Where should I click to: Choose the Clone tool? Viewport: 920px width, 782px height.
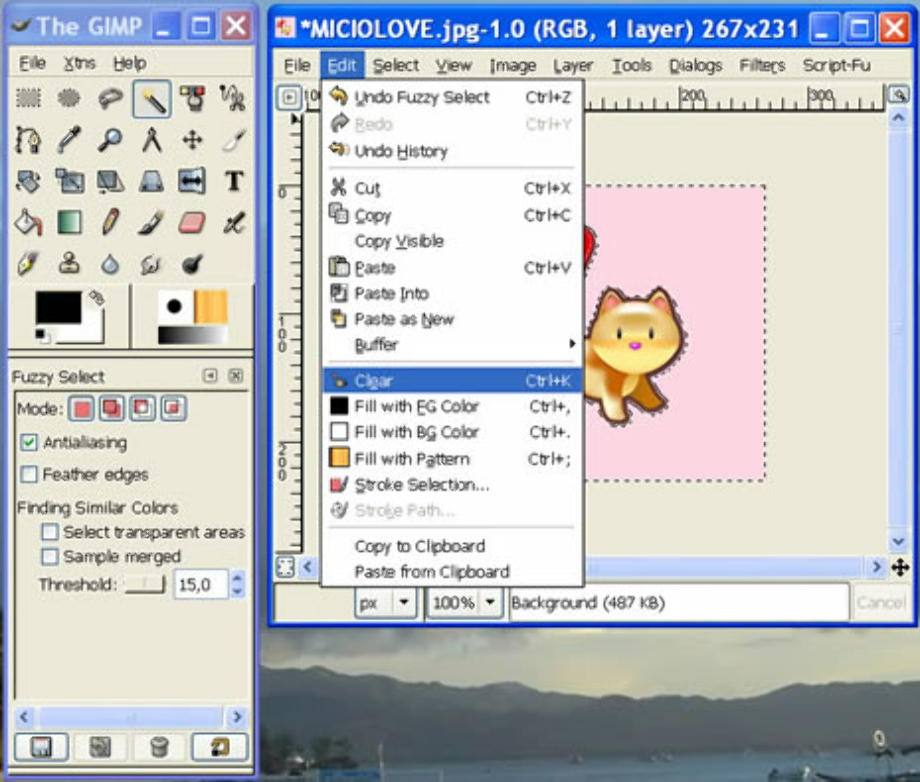click(69, 262)
